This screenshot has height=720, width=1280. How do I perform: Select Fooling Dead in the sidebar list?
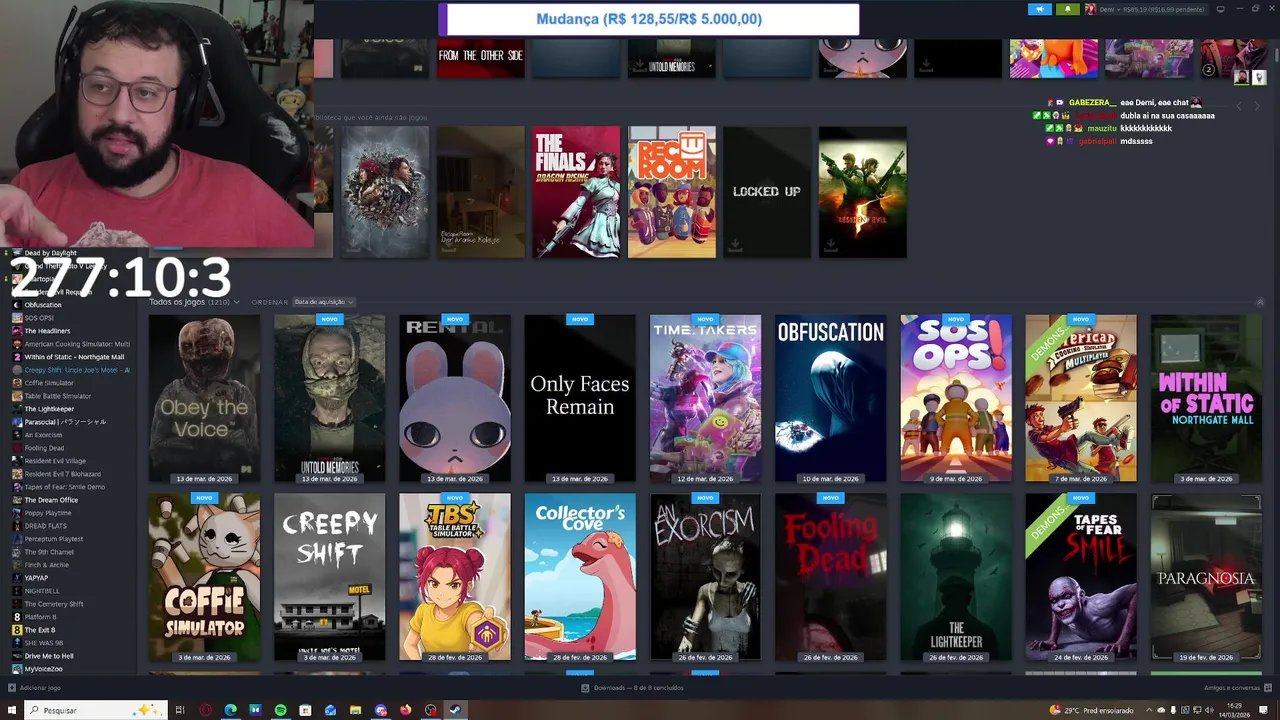tap(44, 448)
